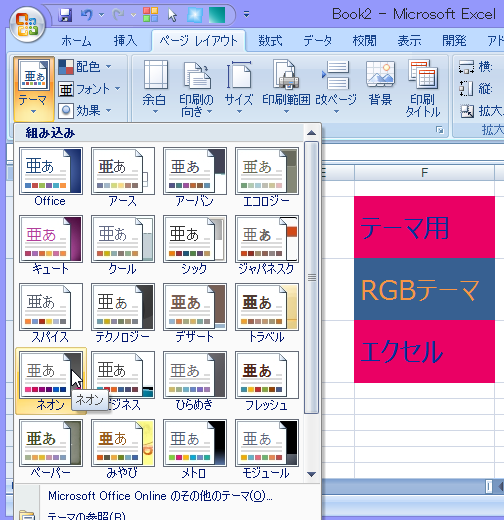The width and height of the screenshot is (504, 520).
Task: Open the 印刷範囲 print area menu
Action: tap(286, 88)
